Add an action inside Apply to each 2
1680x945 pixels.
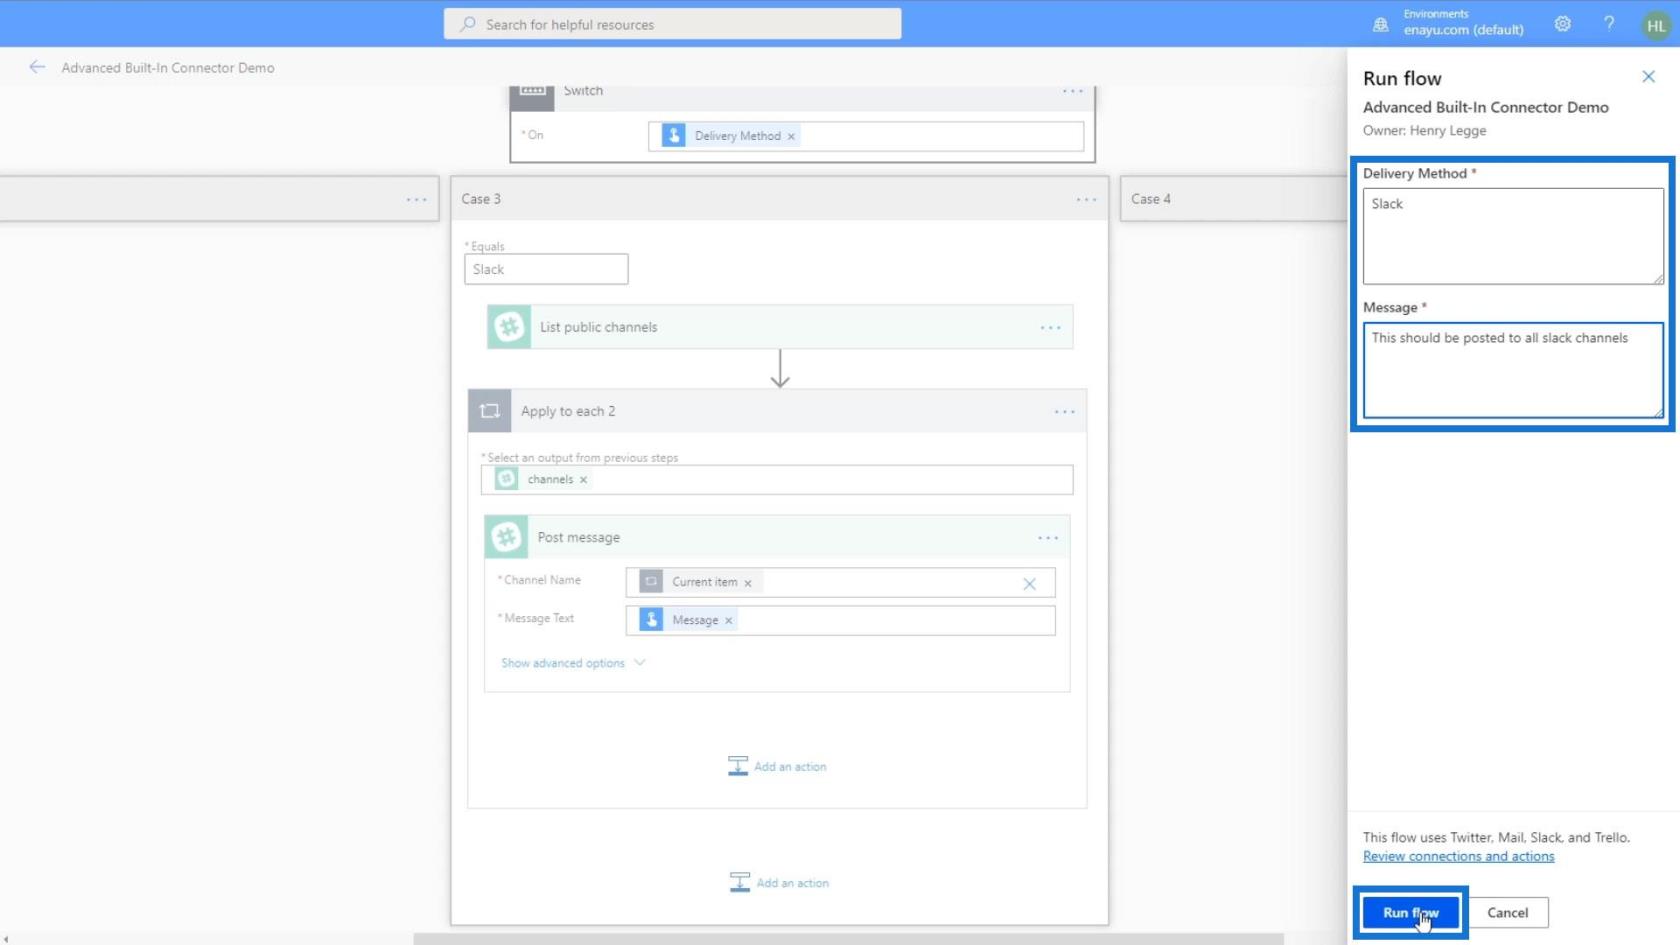click(777, 766)
